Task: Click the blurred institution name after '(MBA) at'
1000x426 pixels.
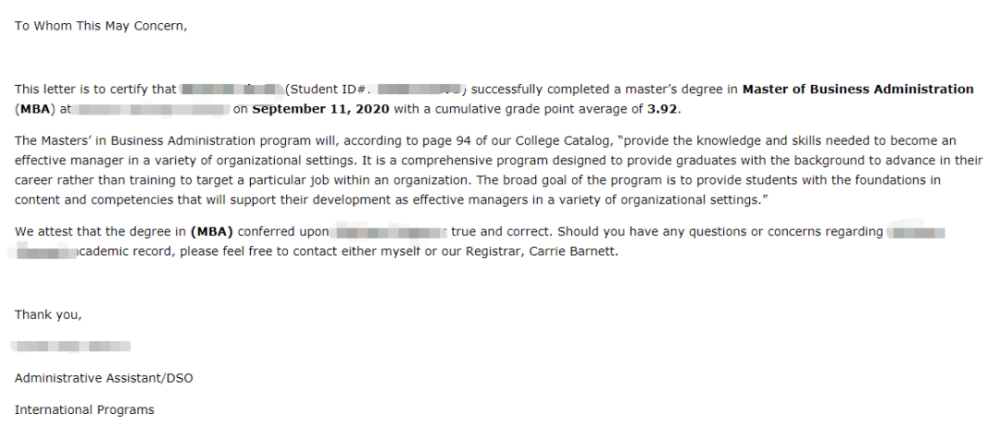Action: coord(152,109)
